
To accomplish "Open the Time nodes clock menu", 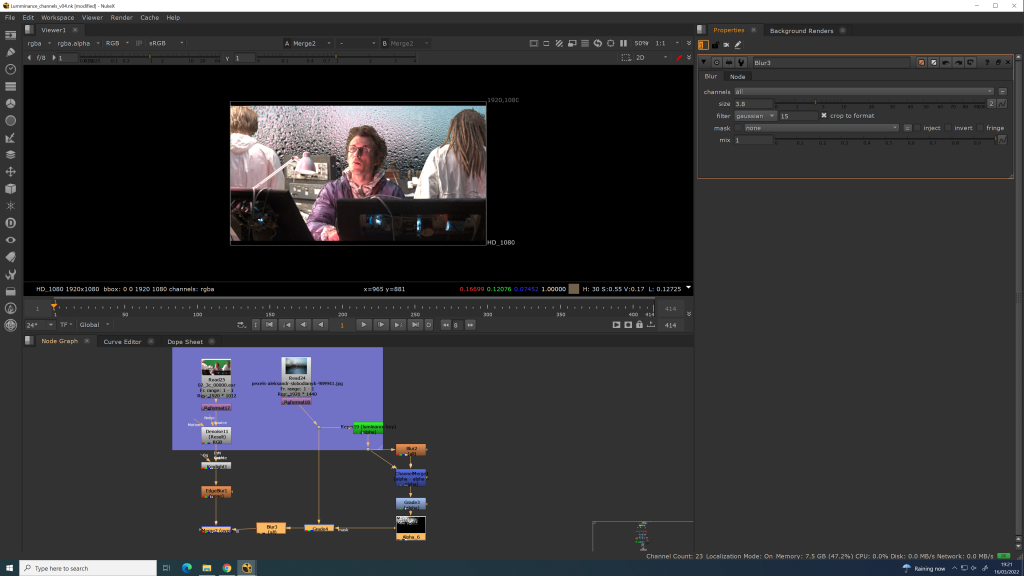I will click(10, 69).
